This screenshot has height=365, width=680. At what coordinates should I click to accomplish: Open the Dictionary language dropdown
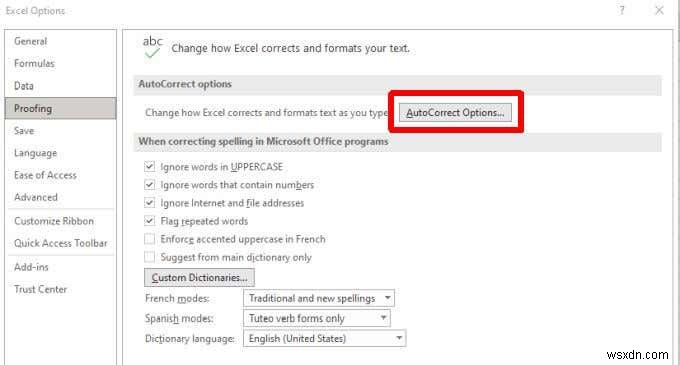click(x=324, y=338)
